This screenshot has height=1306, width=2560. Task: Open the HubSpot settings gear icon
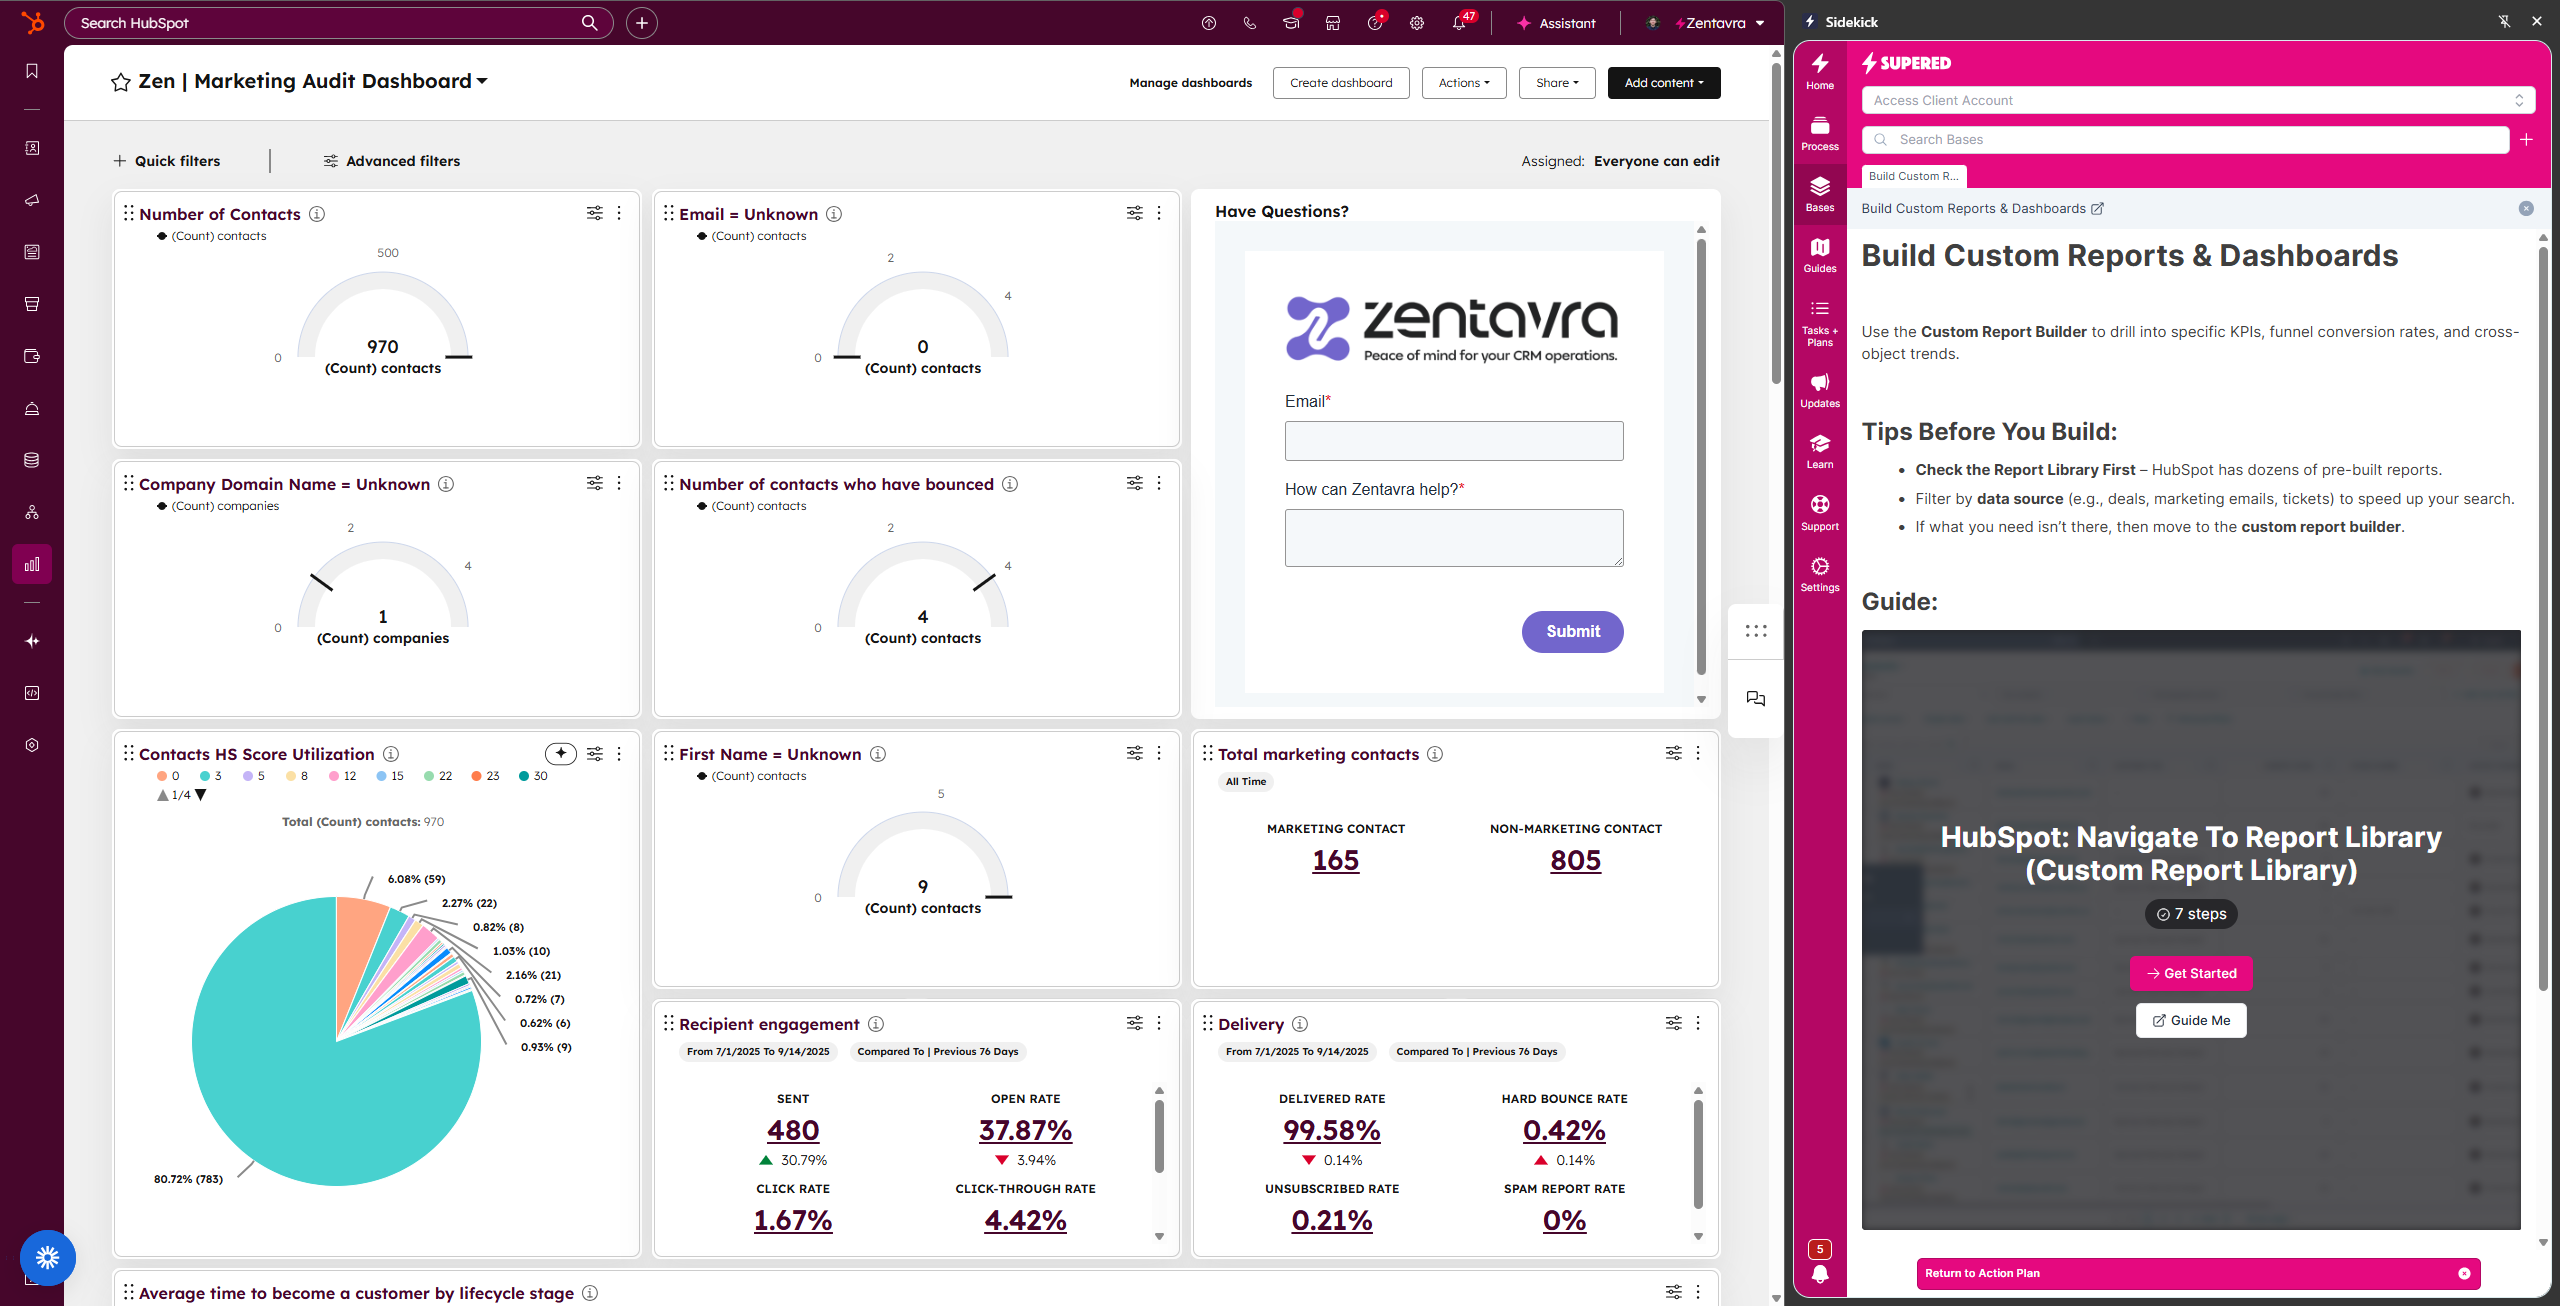coord(1417,23)
